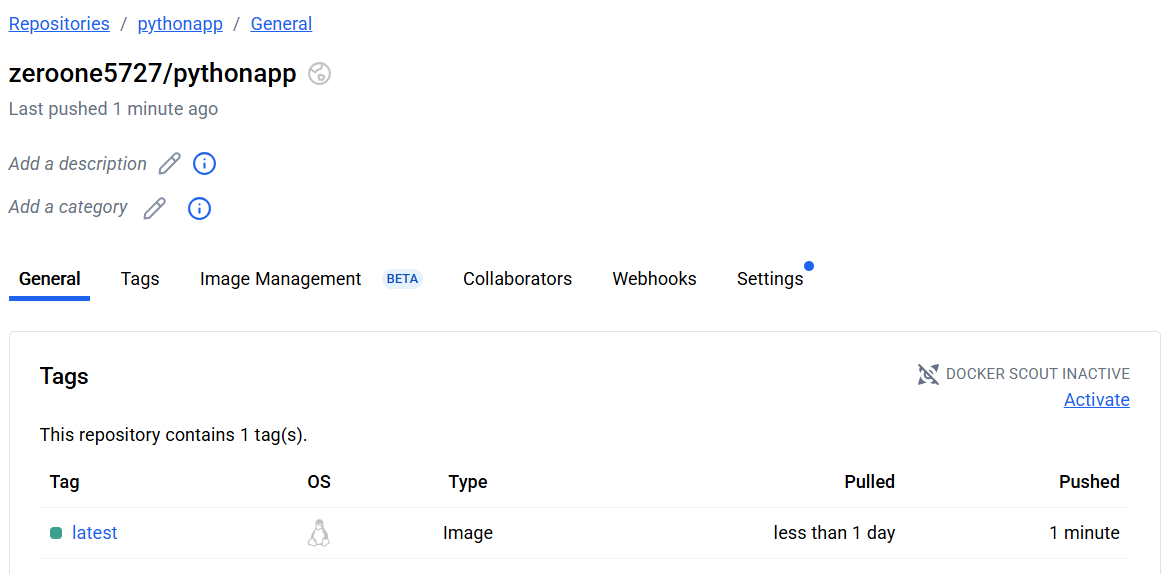Switch to the General tab
1168x574 pixels.
click(50, 279)
